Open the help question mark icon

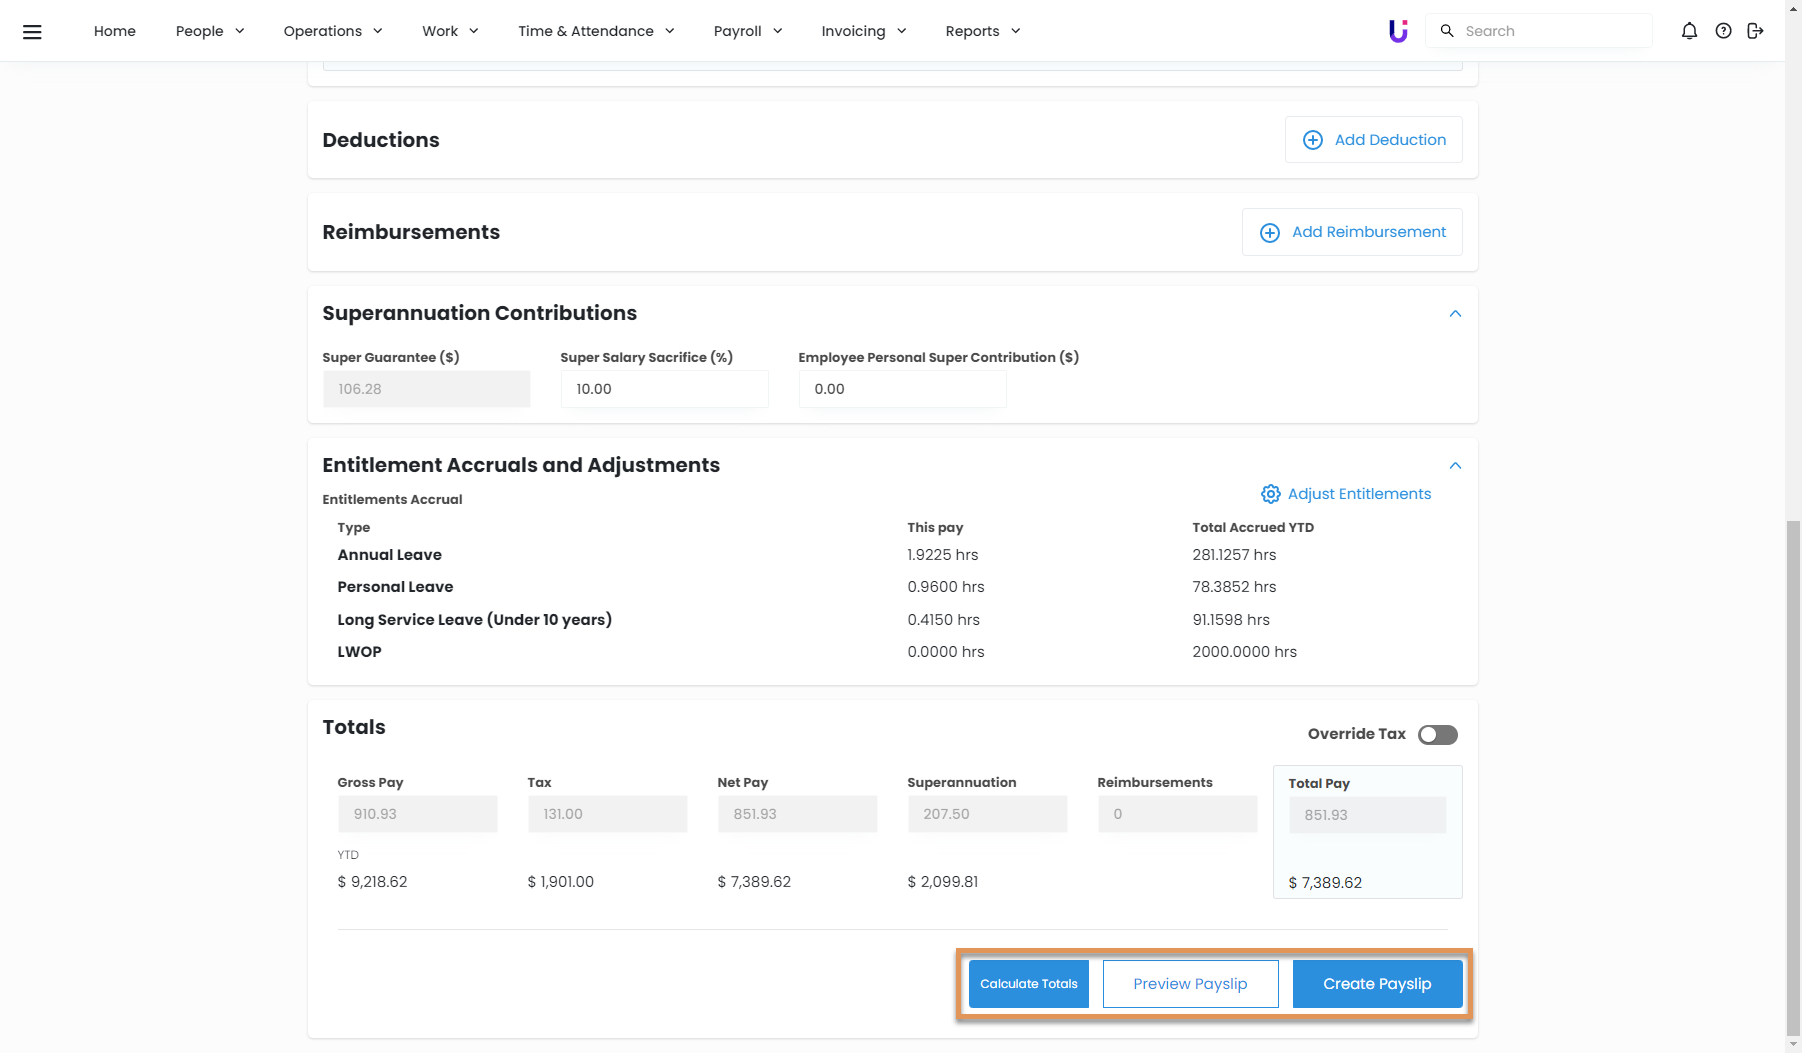tap(1723, 31)
